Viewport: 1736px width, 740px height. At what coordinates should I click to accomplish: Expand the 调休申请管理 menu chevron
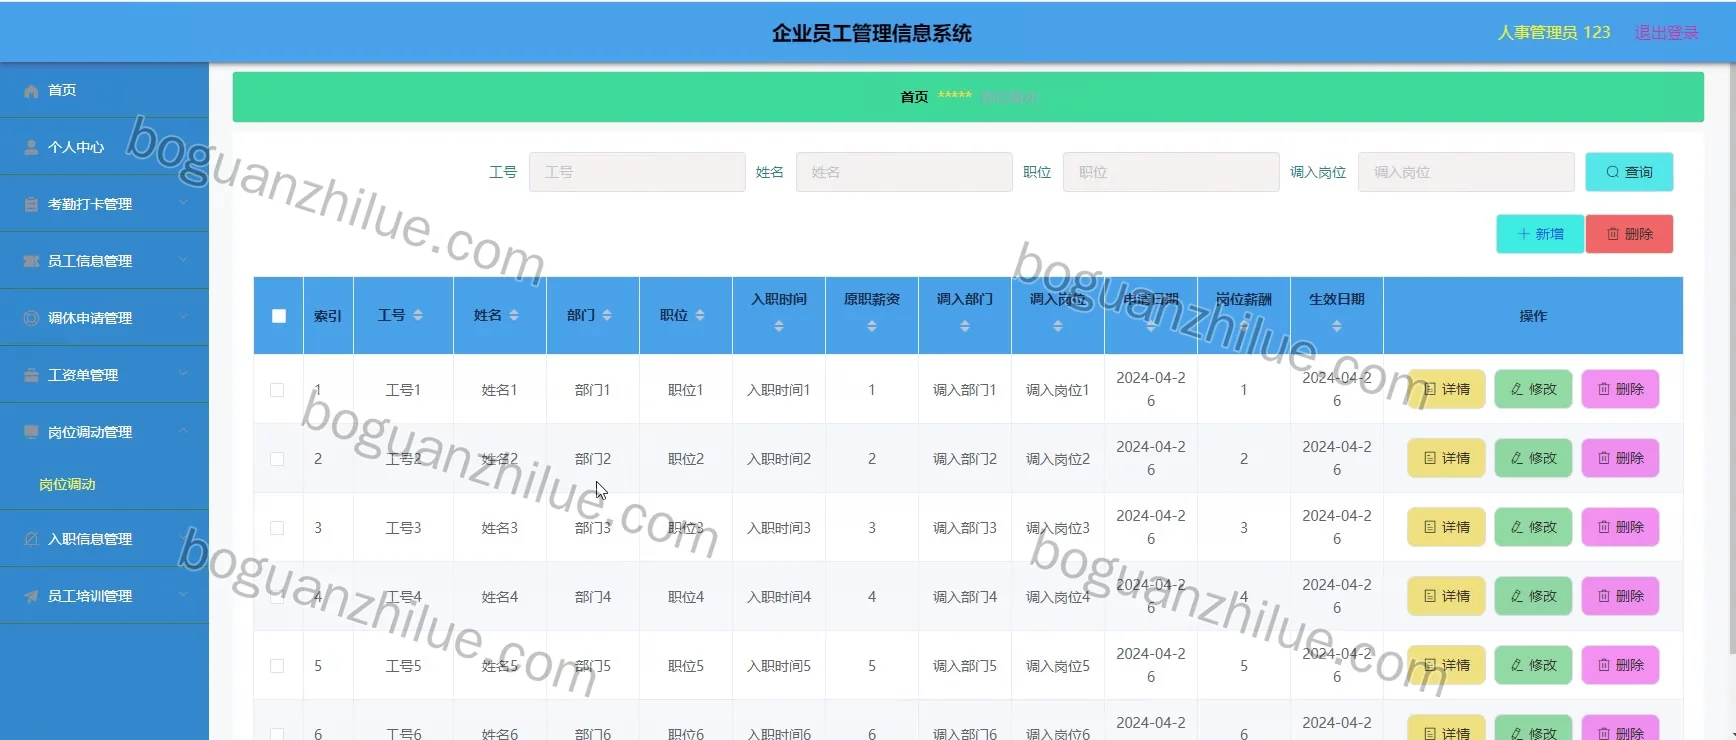183,317
